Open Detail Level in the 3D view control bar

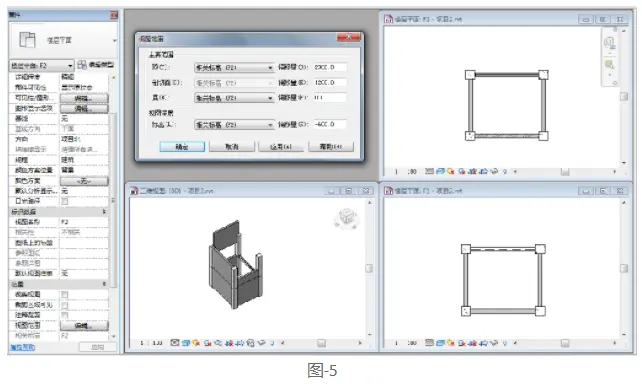(175, 343)
